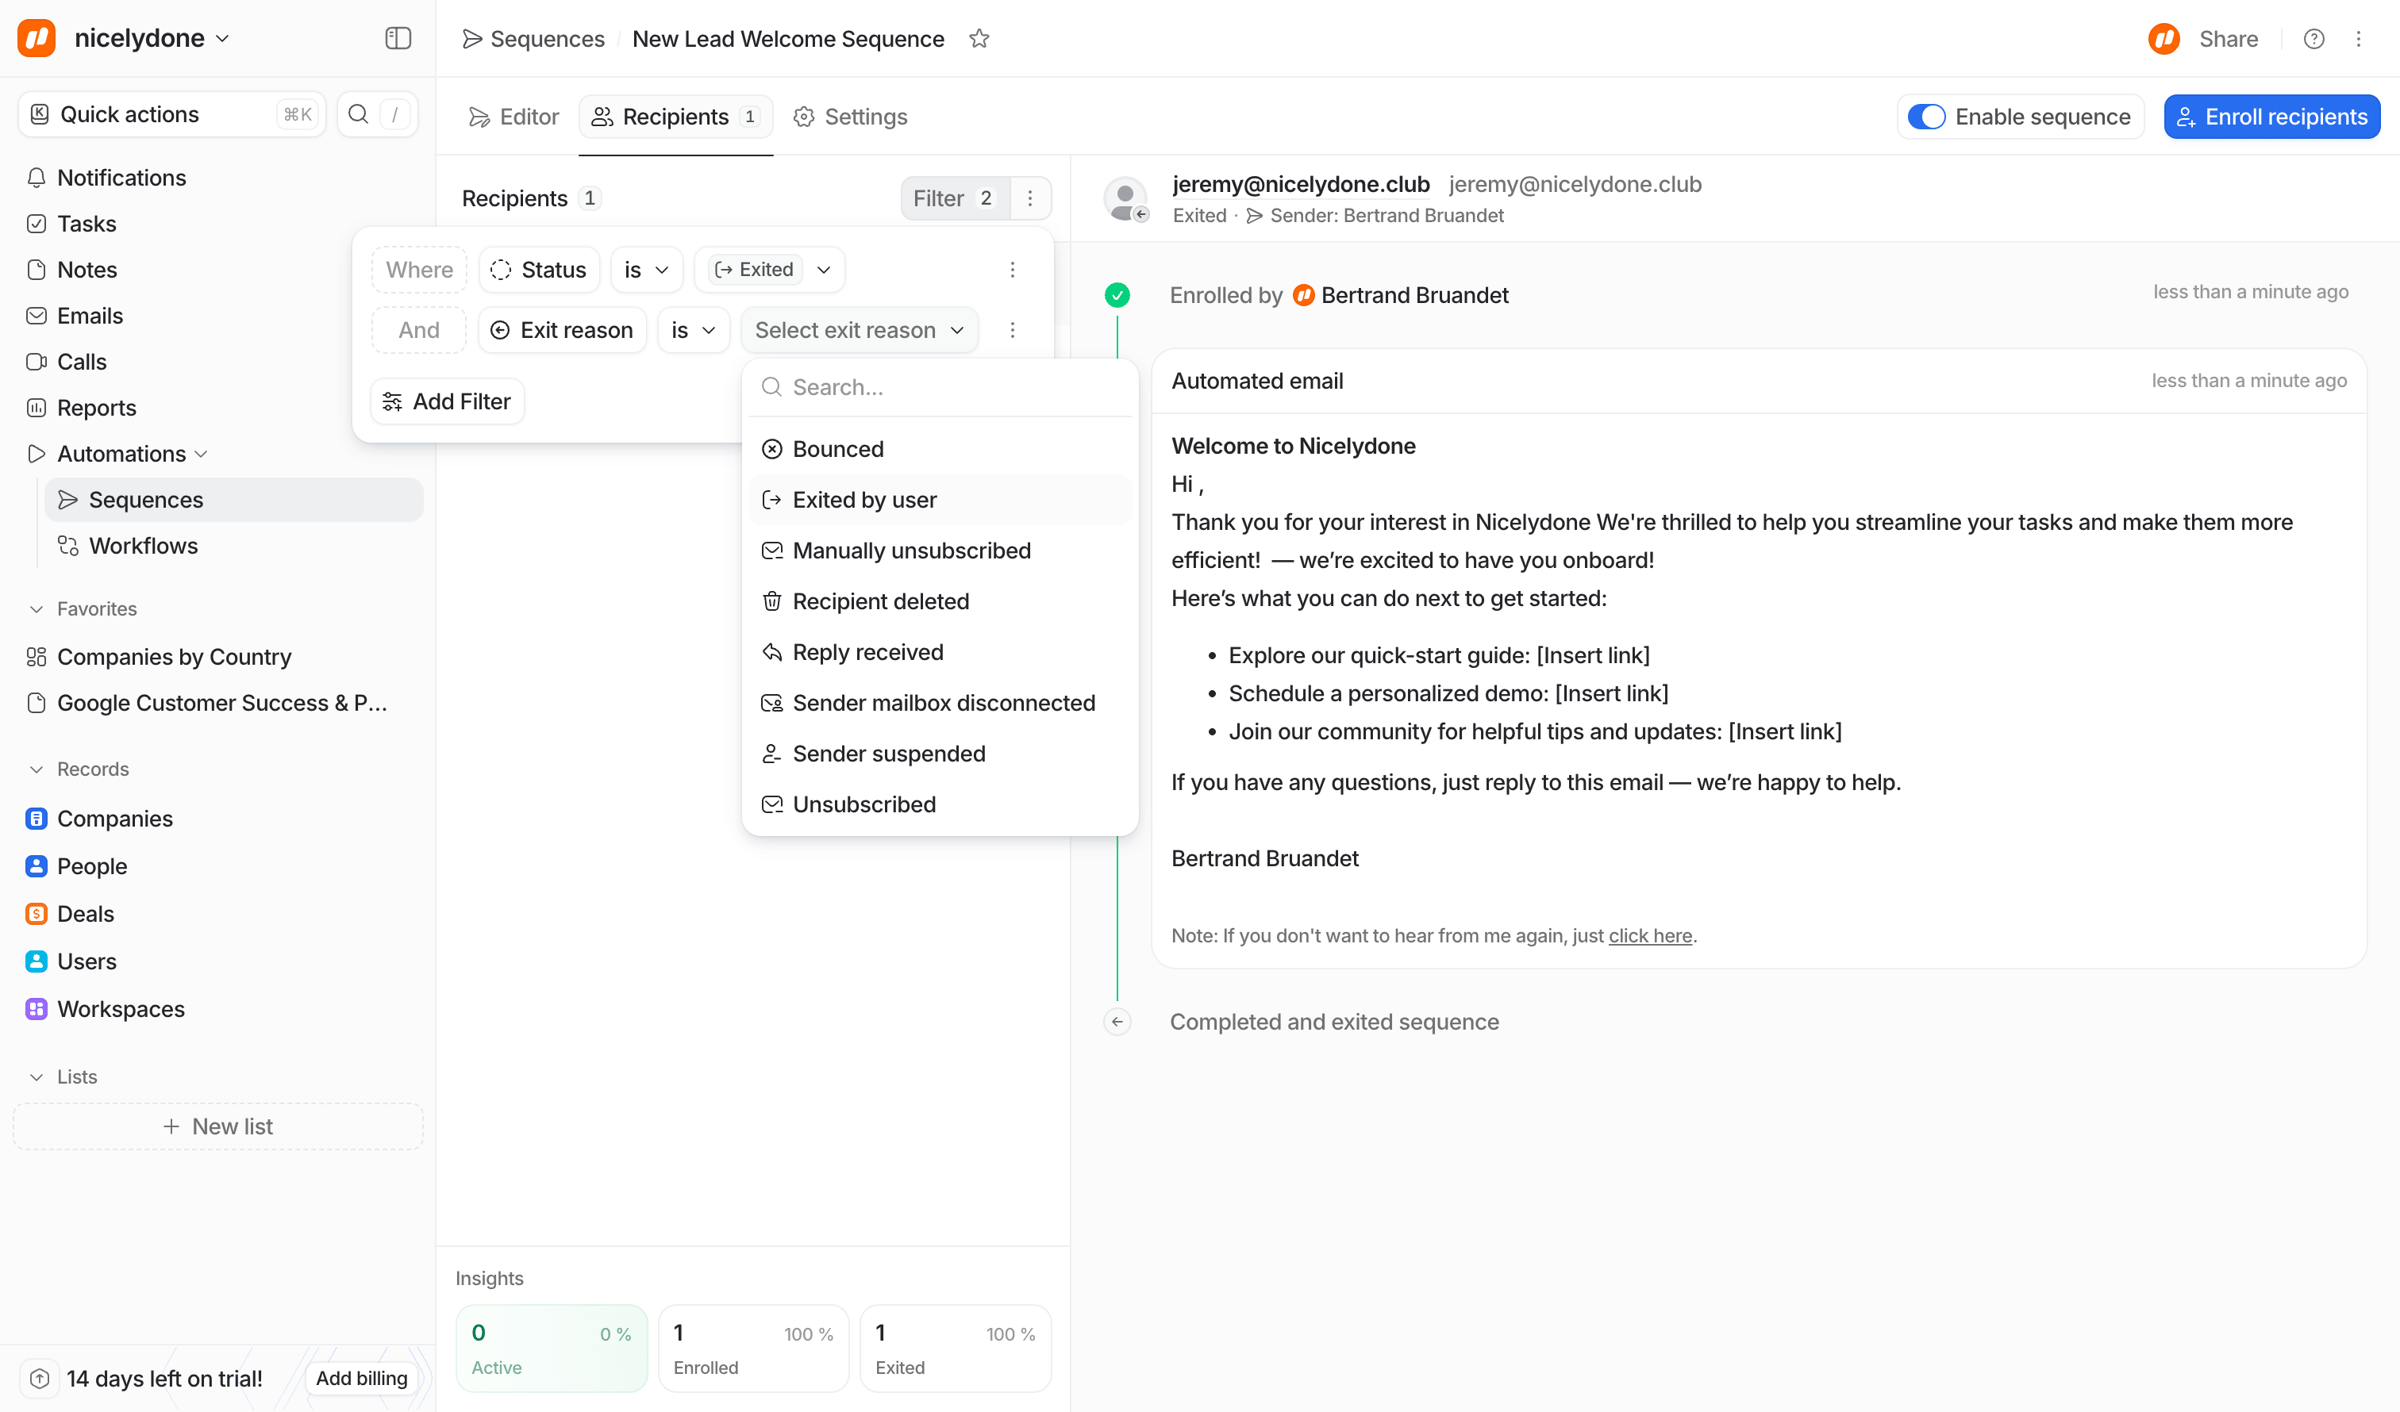Select Sender mailbox disconnected option

[940, 702]
